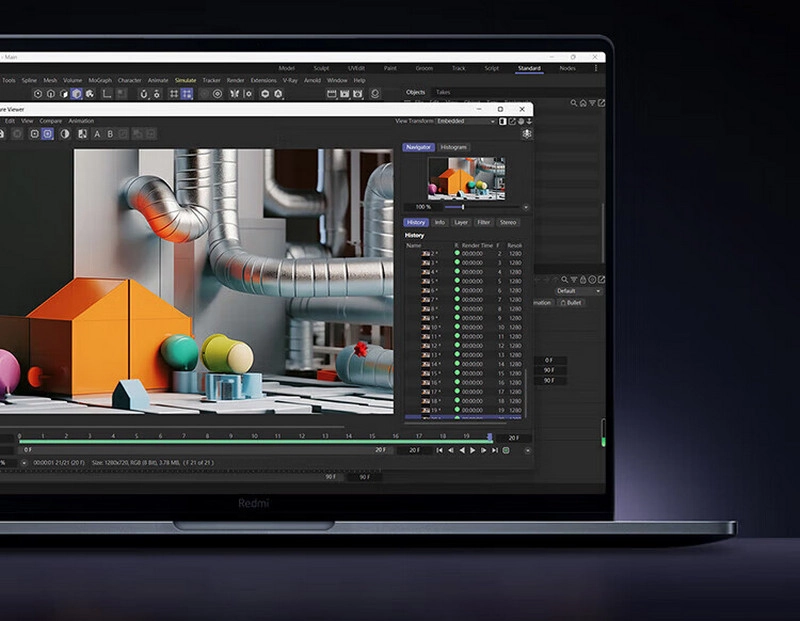The height and width of the screenshot is (621, 800).
Task: Switch to the Layer tab
Action: pos(461,222)
